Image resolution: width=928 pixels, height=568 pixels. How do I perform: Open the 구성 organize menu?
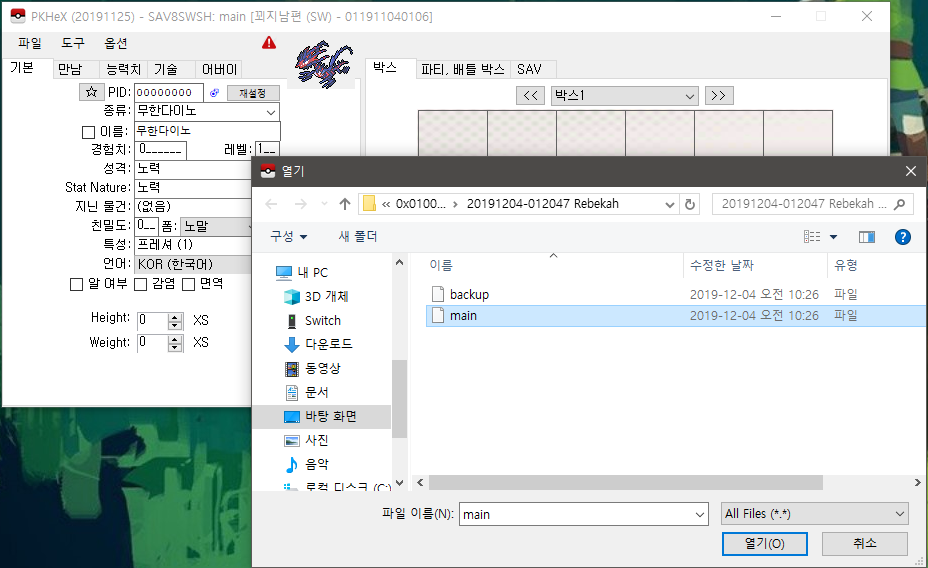tap(288, 237)
